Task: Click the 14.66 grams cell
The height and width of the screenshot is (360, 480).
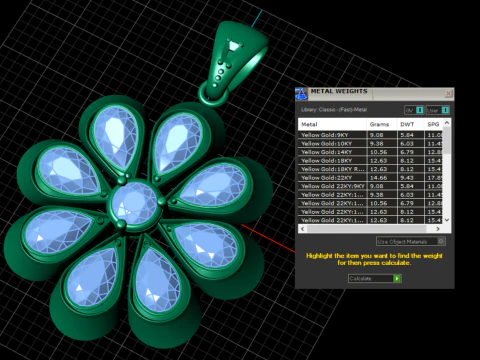Action: [x=382, y=178]
